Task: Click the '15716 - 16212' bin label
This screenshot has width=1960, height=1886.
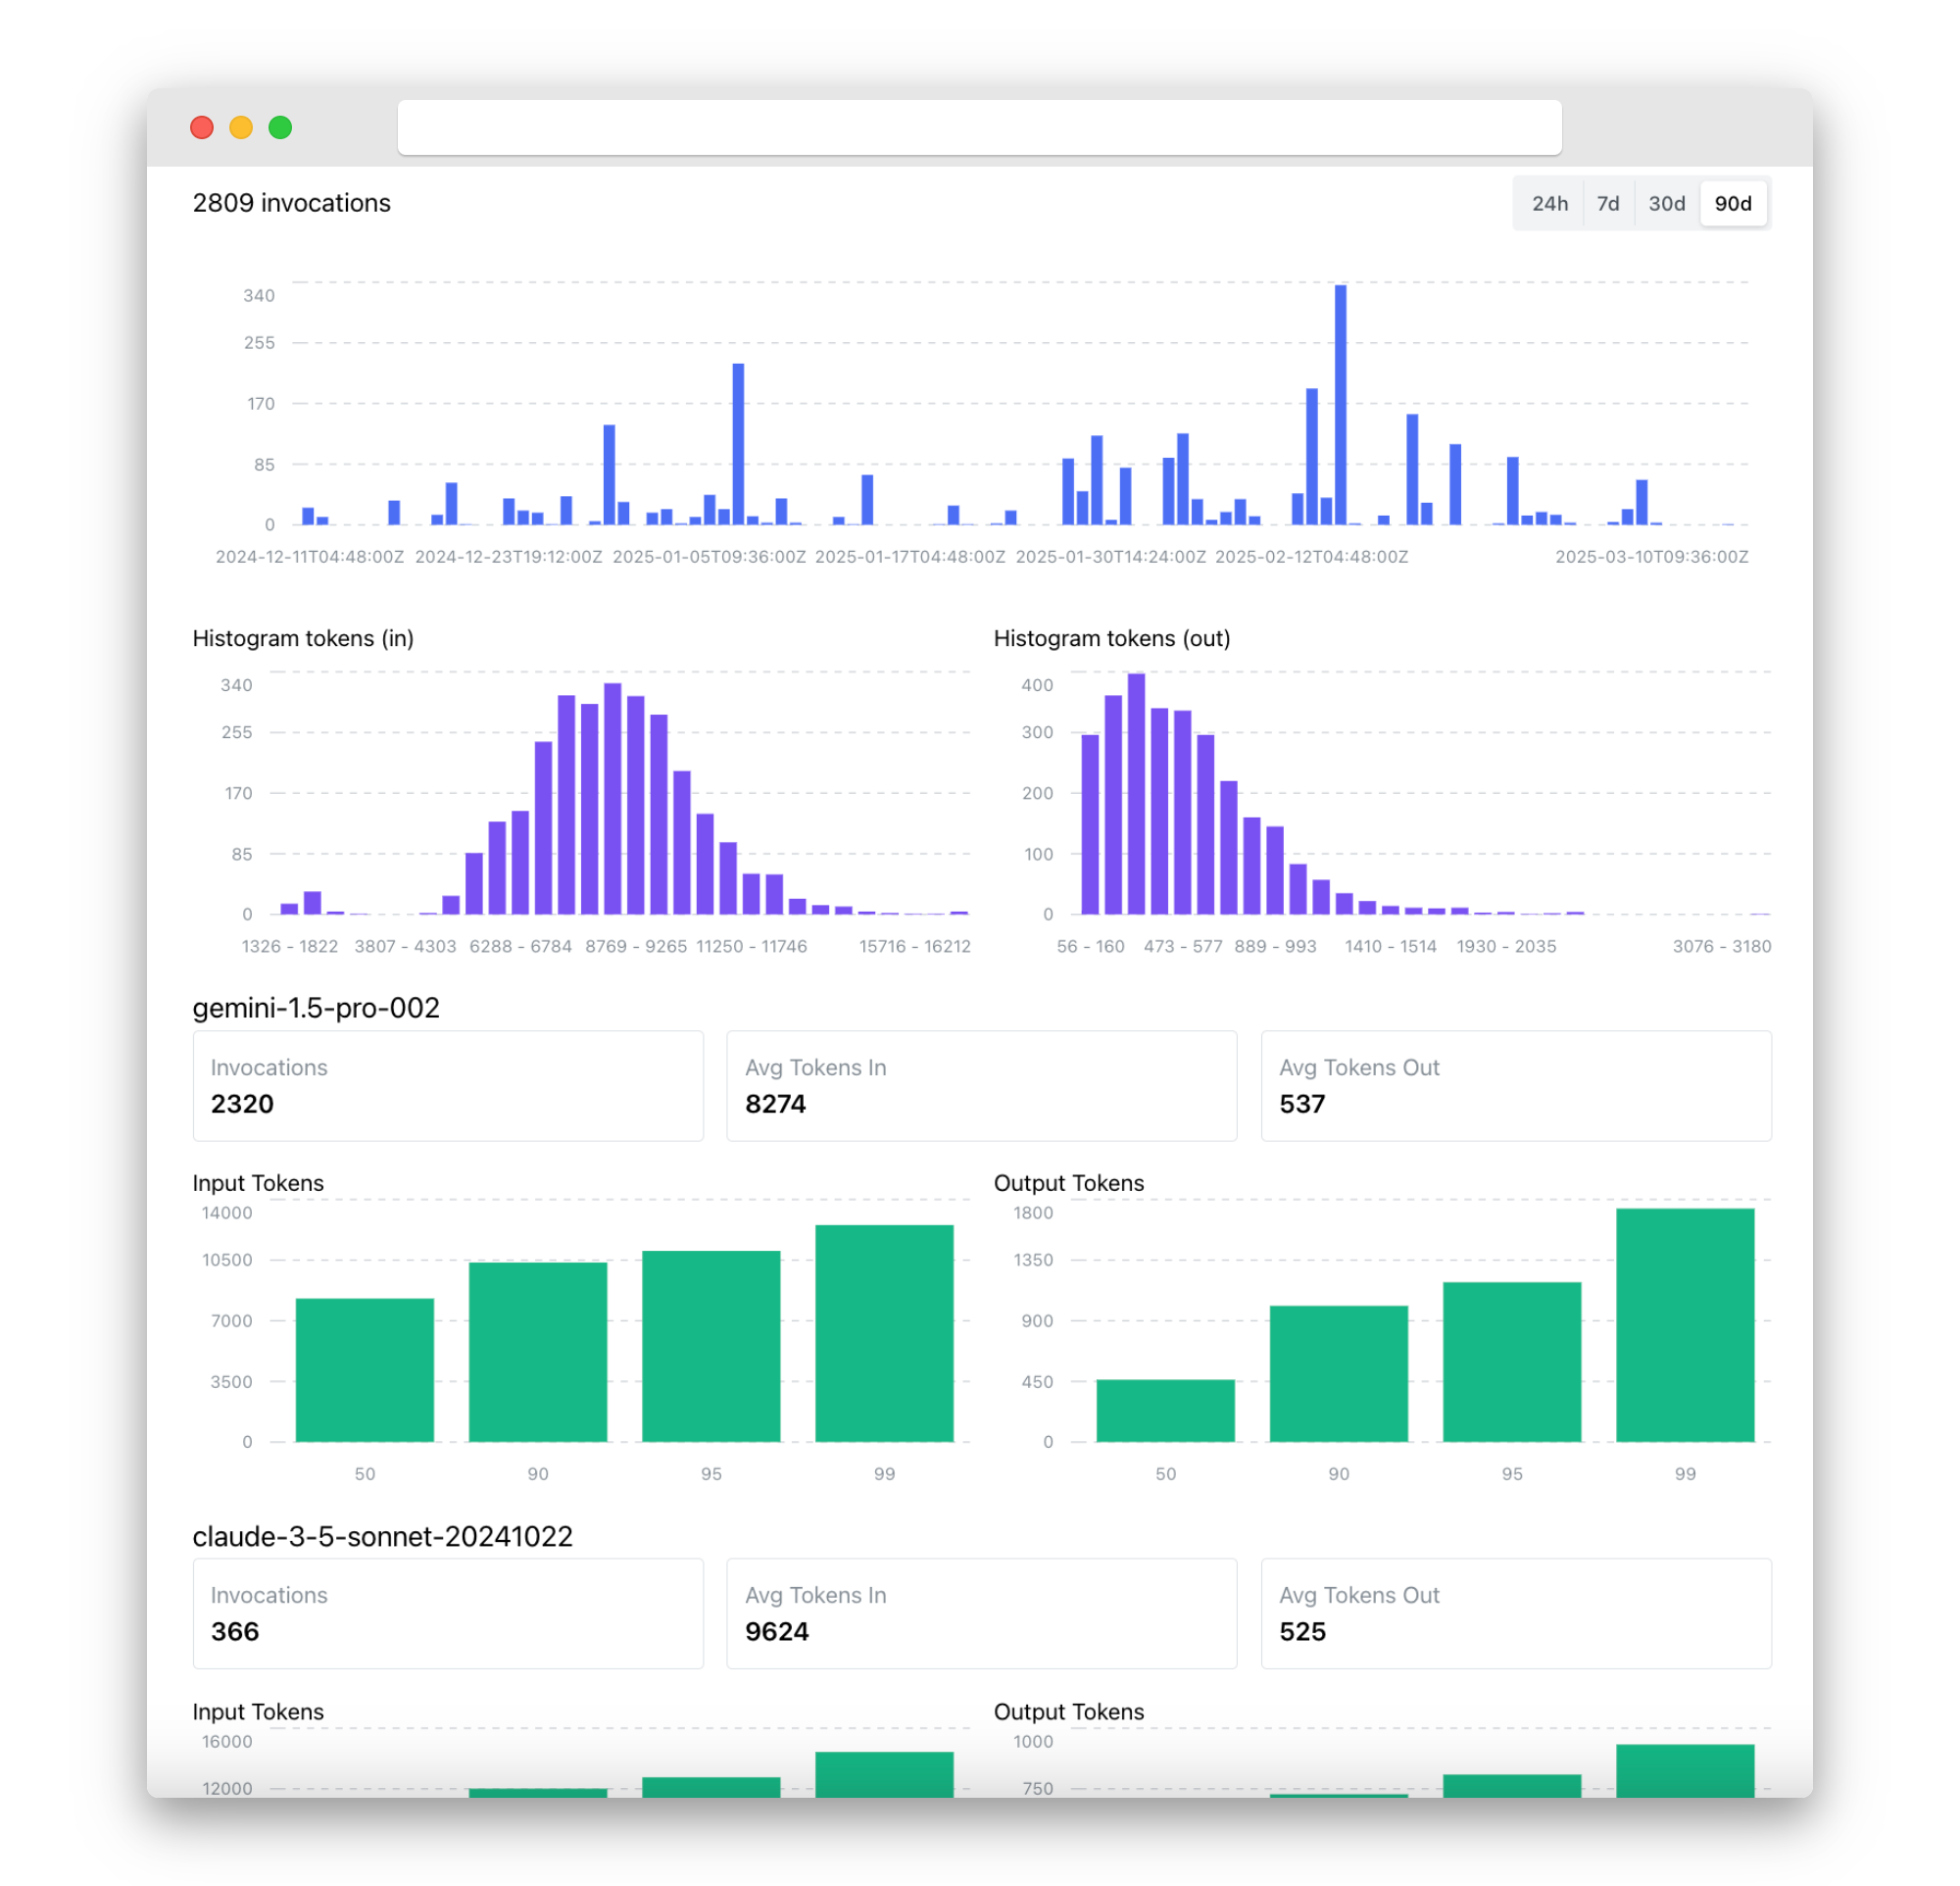Action: coord(915,946)
